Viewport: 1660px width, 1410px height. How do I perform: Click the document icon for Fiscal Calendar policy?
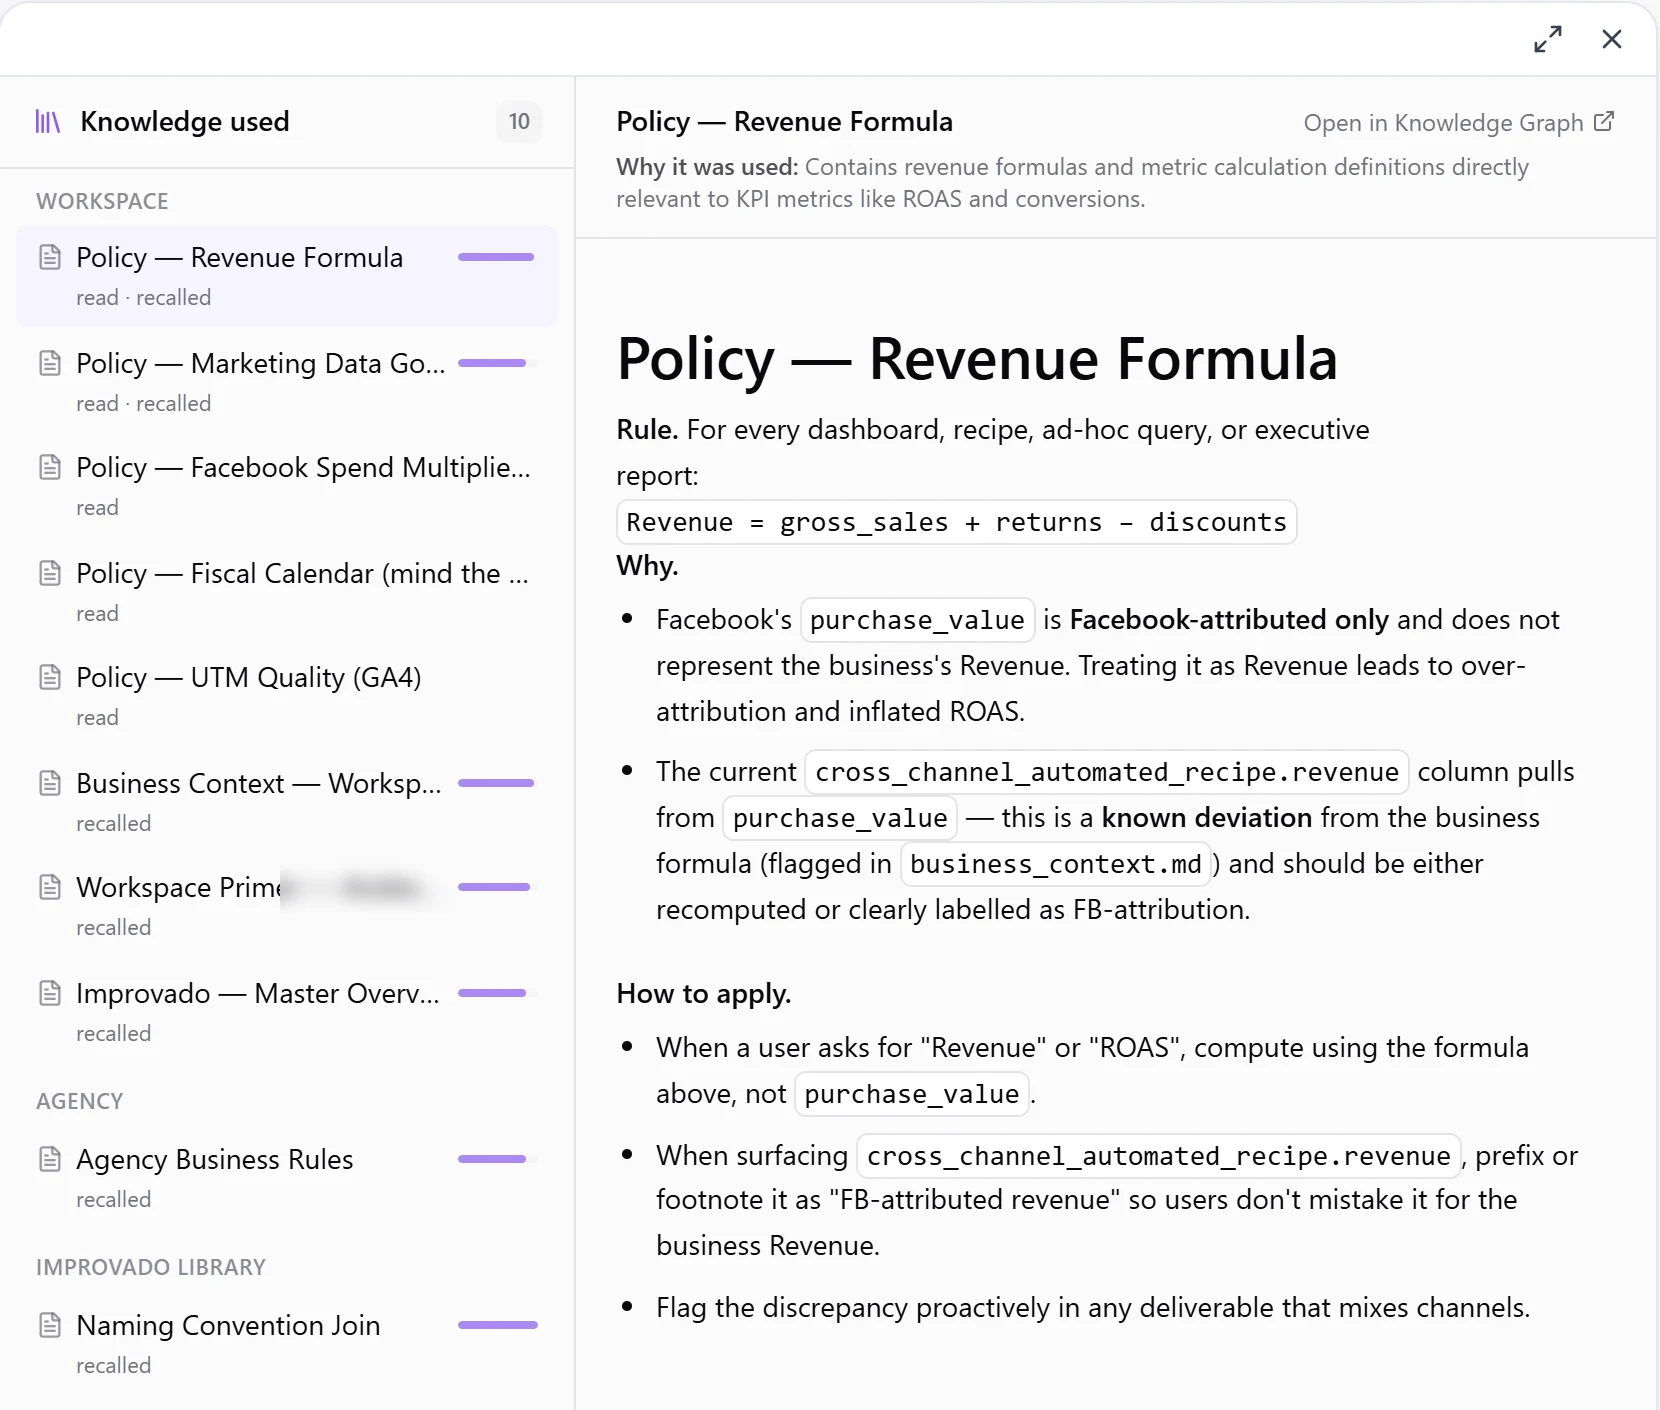(x=50, y=573)
